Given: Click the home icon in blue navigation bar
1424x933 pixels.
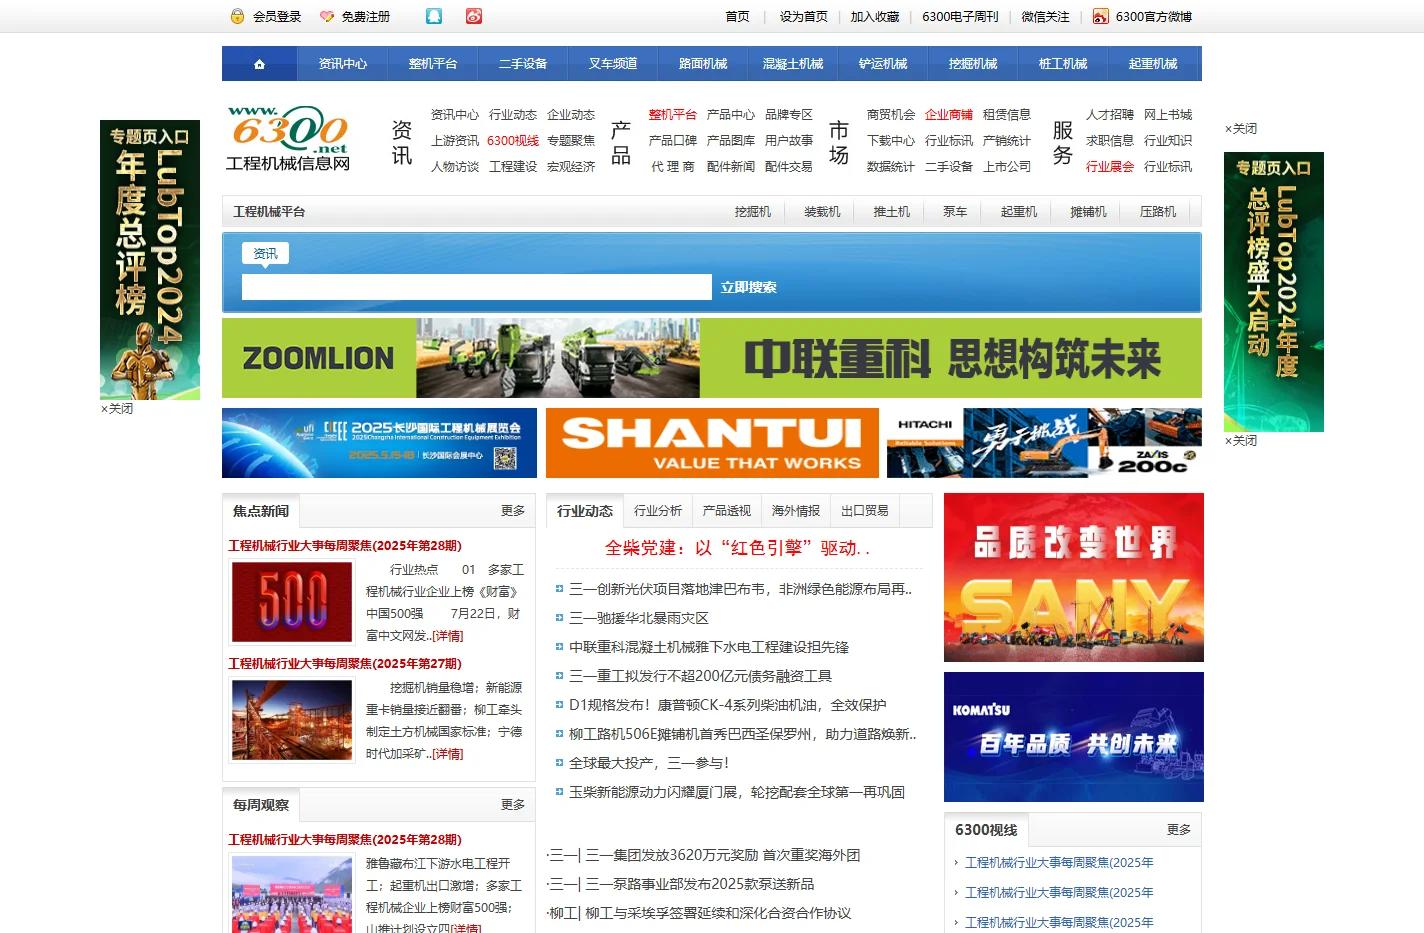Looking at the screenshot, I should click(x=259, y=64).
